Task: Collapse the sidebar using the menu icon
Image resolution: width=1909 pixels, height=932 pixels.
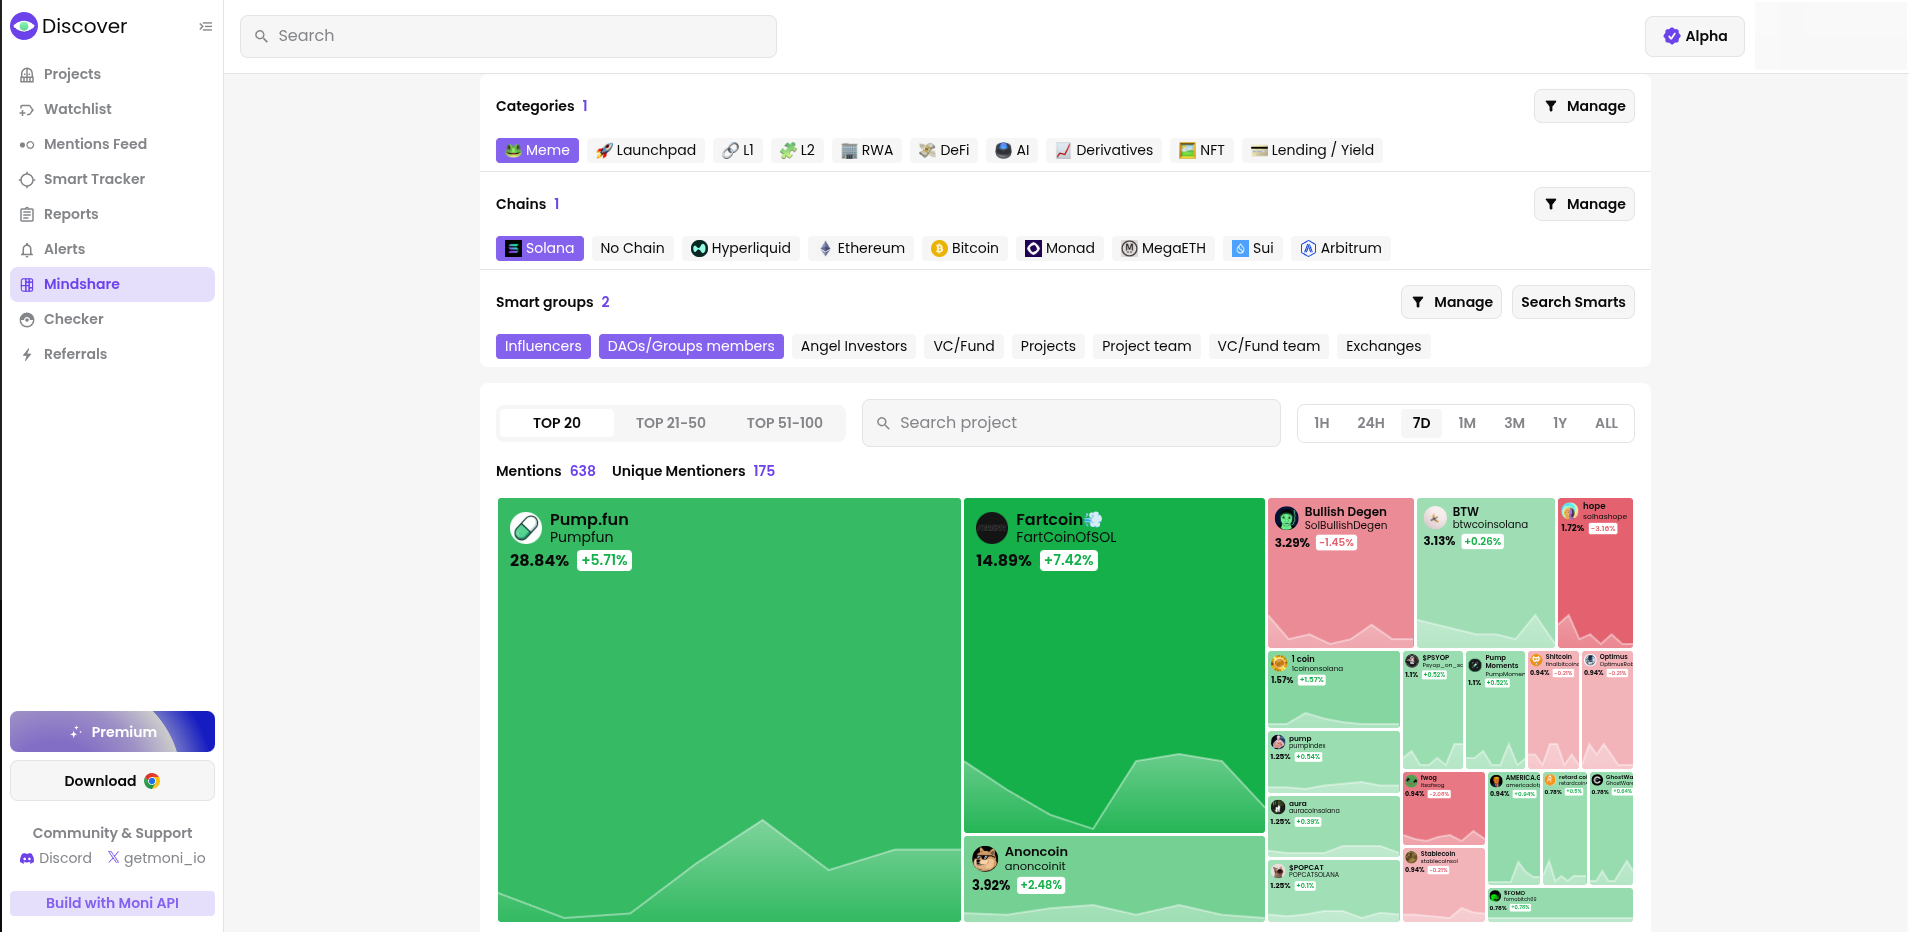Action: click(x=205, y=27)
